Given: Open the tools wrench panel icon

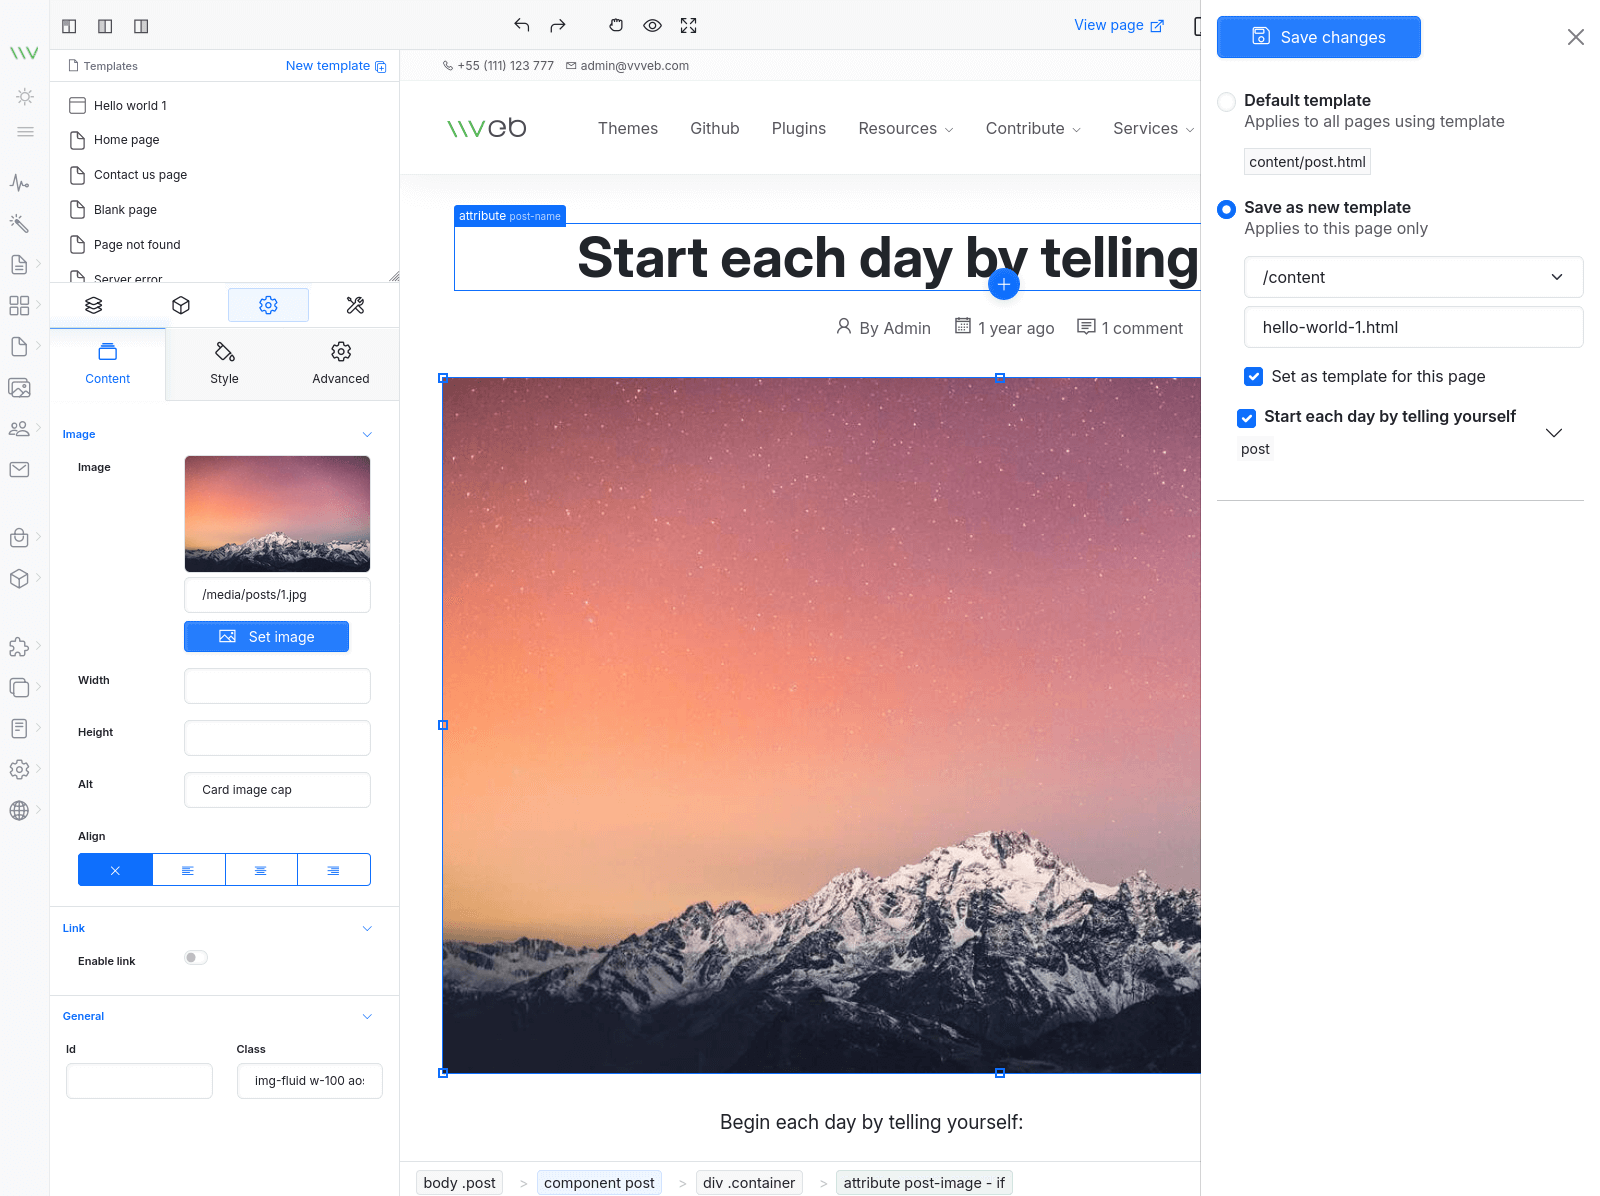Looking at the screenshot, I should (355, 305).
